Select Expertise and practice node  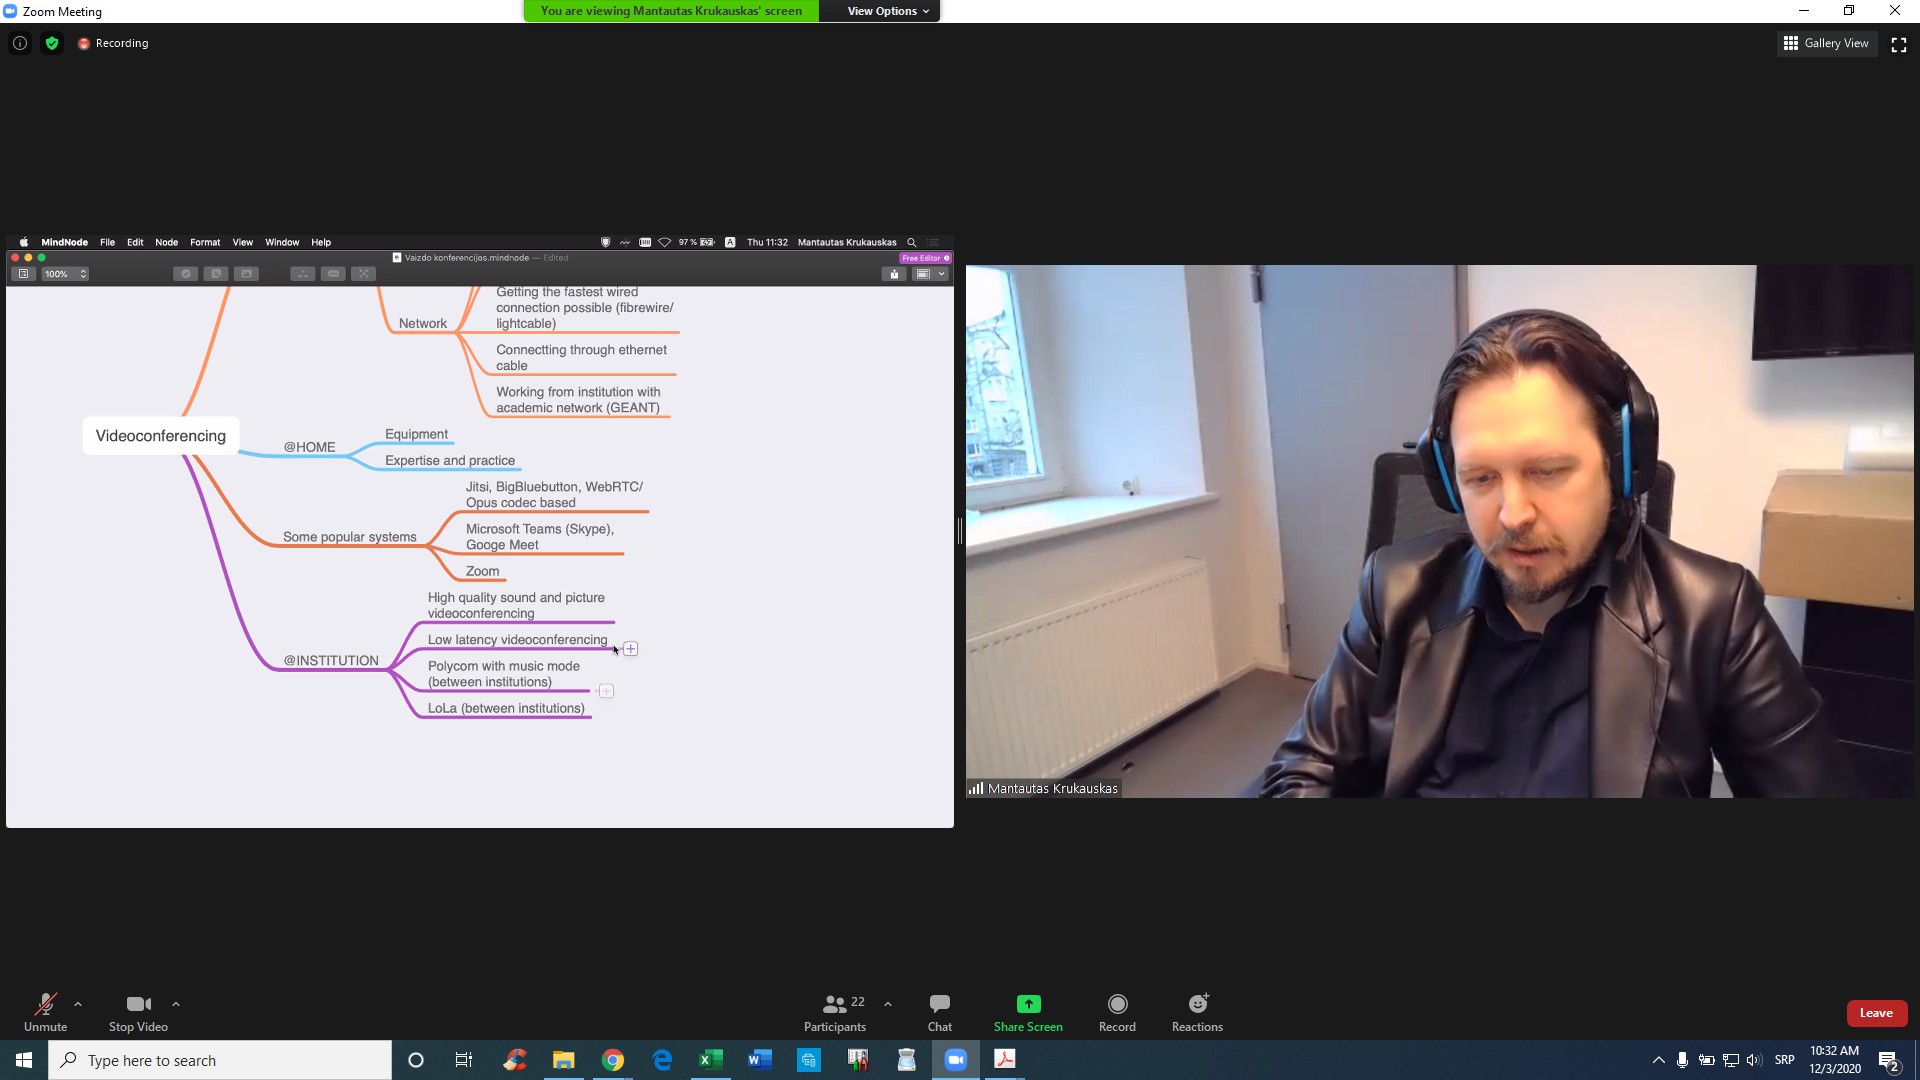(x=450, y=461)
